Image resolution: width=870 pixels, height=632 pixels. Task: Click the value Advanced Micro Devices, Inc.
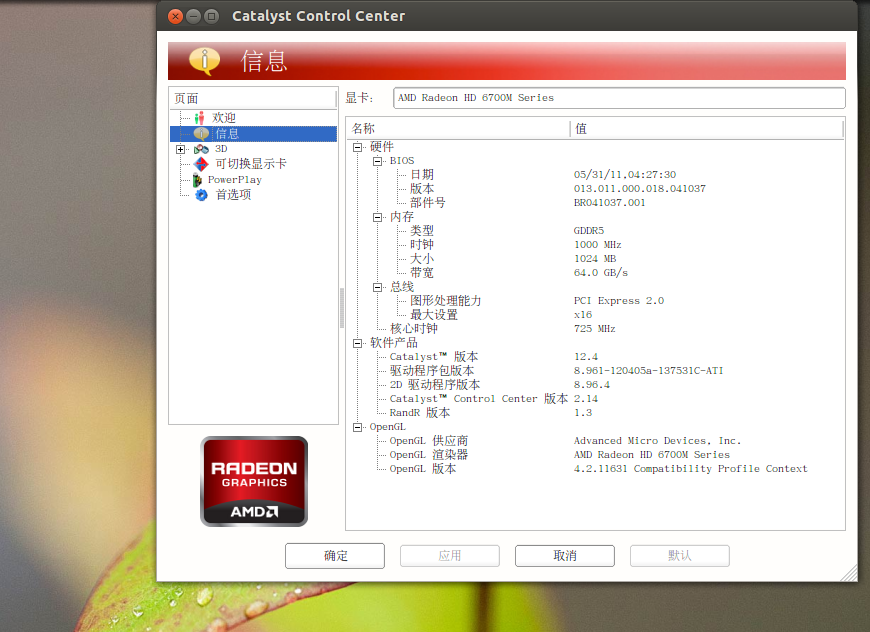click(657, 441)
